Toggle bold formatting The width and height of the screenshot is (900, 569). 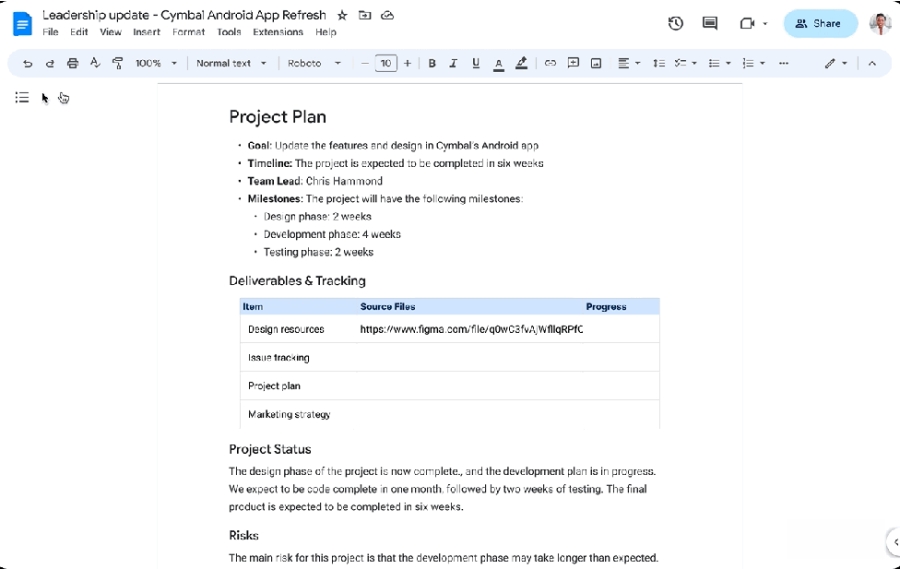(432, 63)
